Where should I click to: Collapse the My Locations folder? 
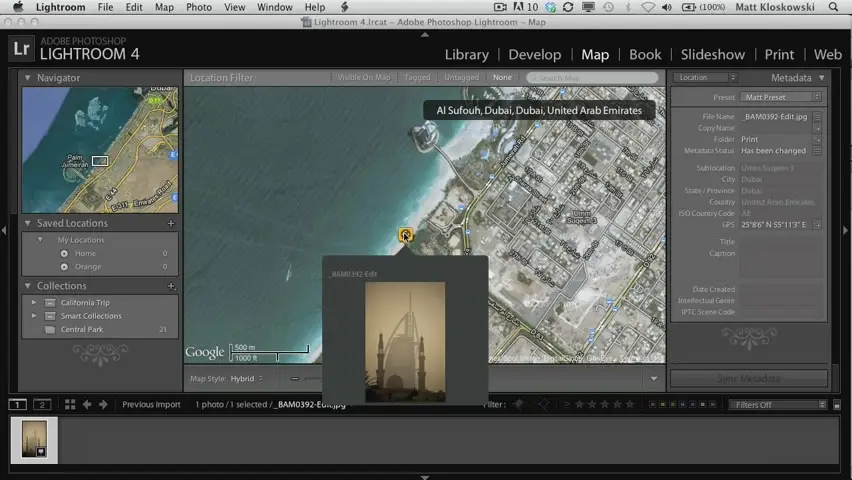(x=40, y=239)
